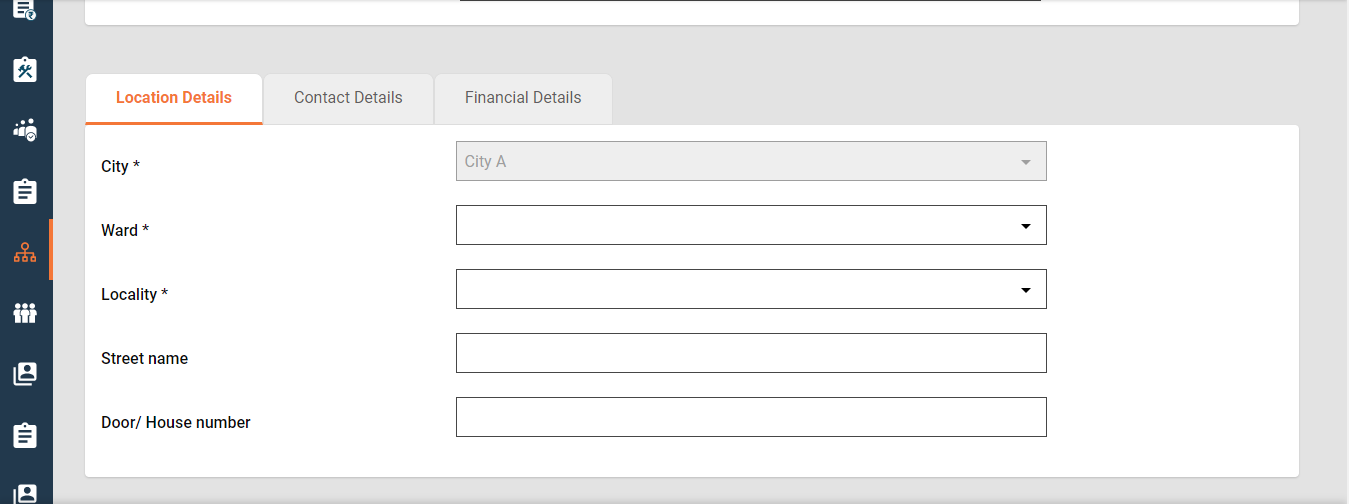Click into the Street name field
The width and height of the screenshot is (1349, 504).
pyautogui.click(x=751, y=353)
